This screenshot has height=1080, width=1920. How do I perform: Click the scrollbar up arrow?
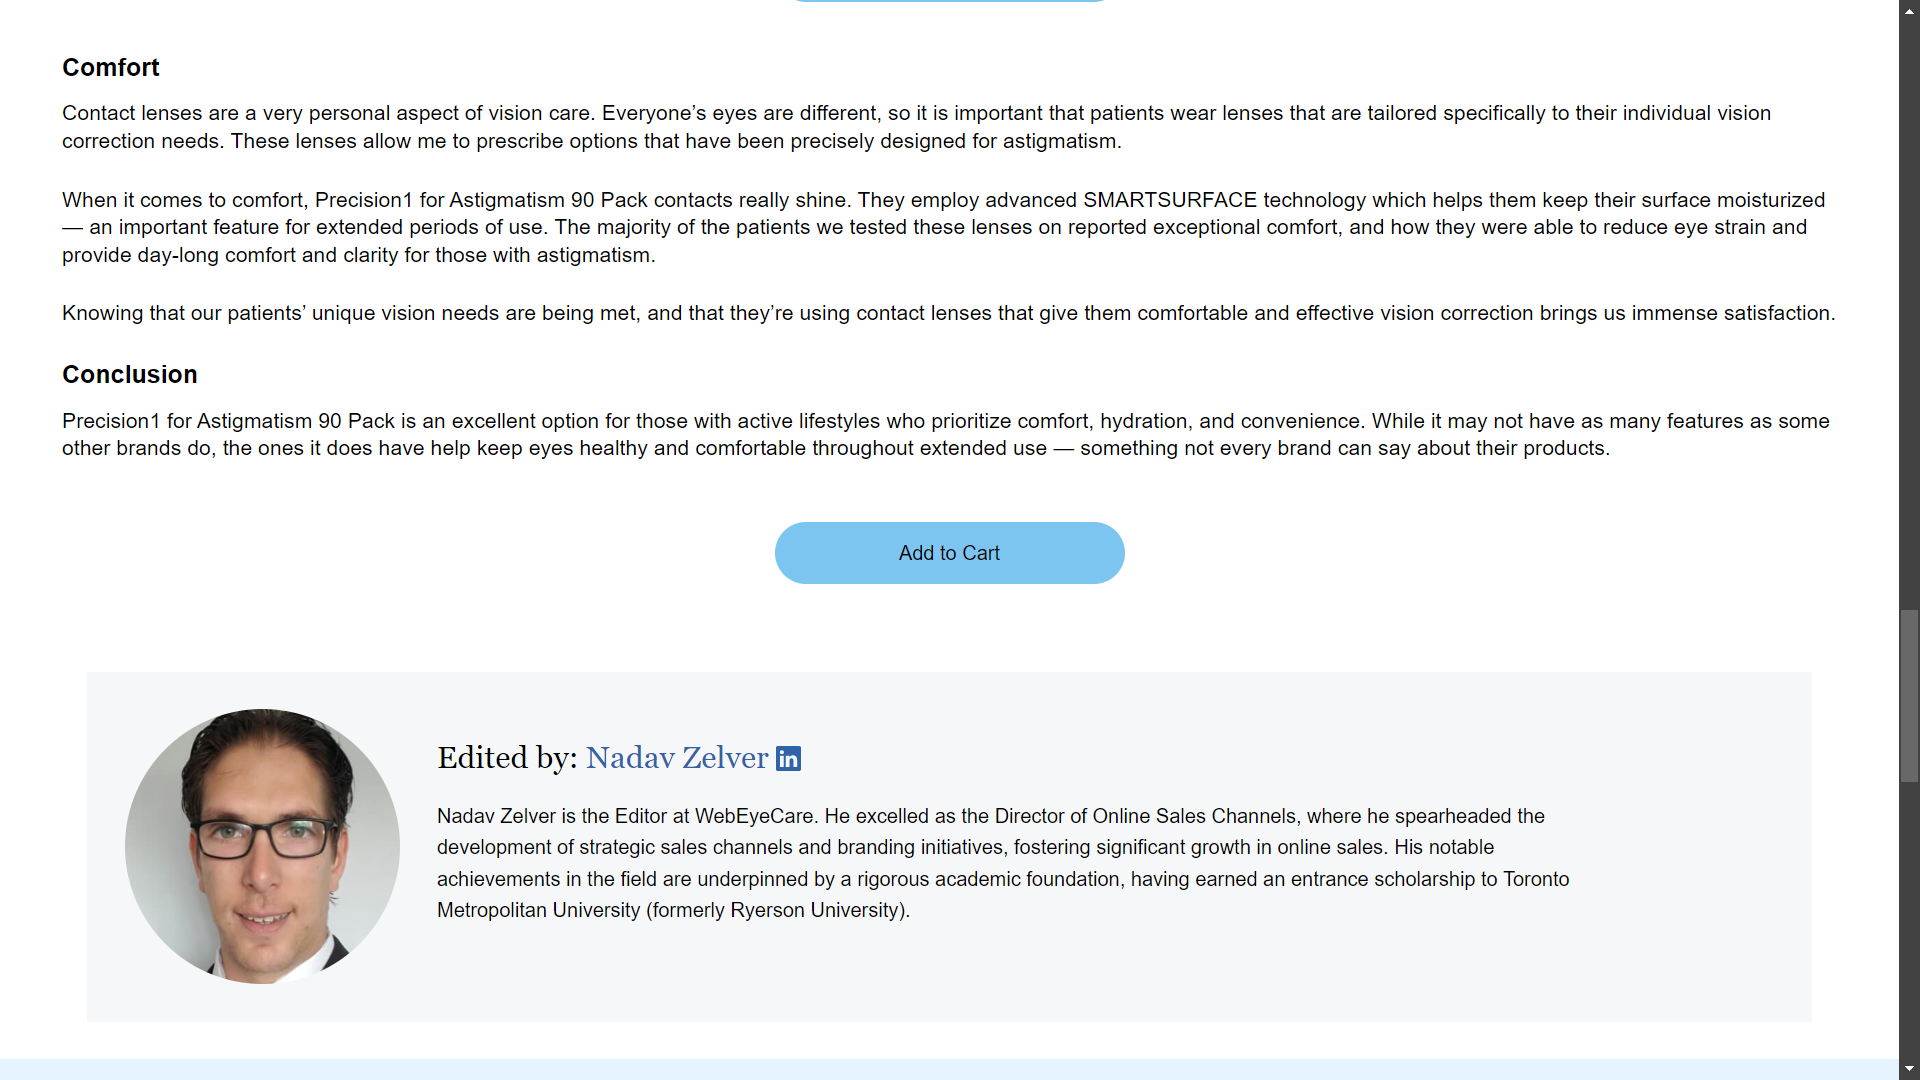[x=1909, y=10]
